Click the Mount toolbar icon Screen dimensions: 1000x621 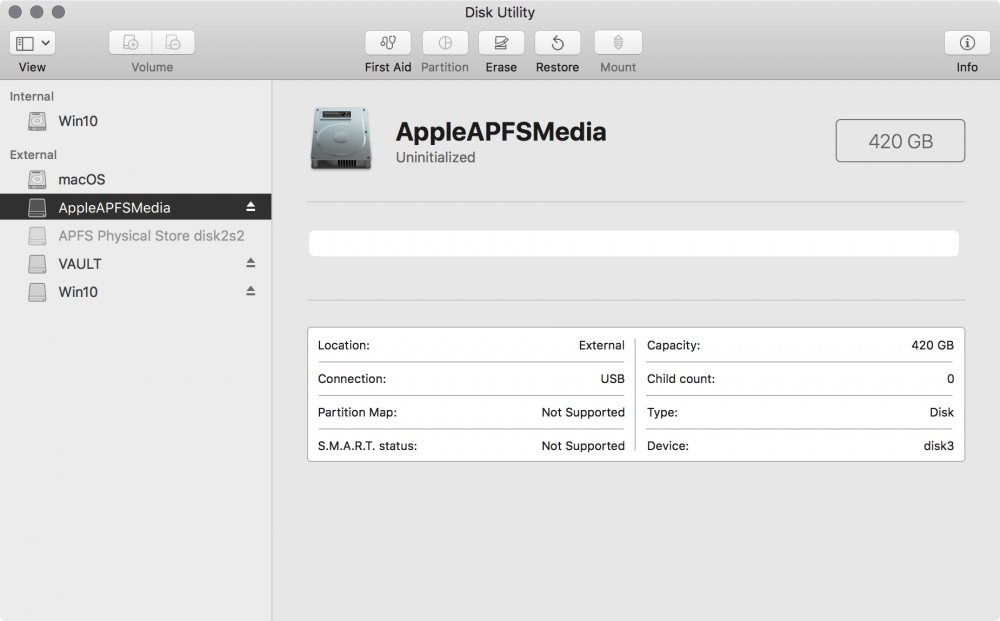click(618, 43)
